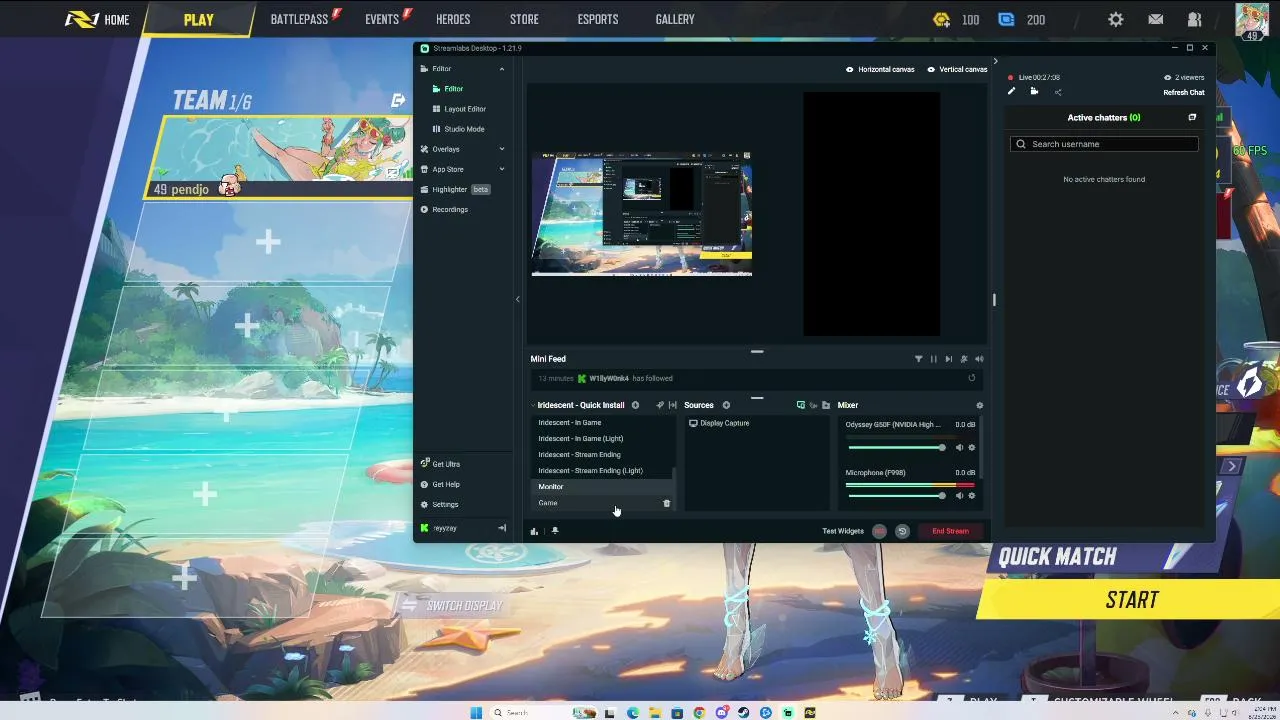Viewport: 1280px width, 720px height.
Task: Click the camera icon under the Live timer
Action: pyautogui.click(x=1034, y=92)
